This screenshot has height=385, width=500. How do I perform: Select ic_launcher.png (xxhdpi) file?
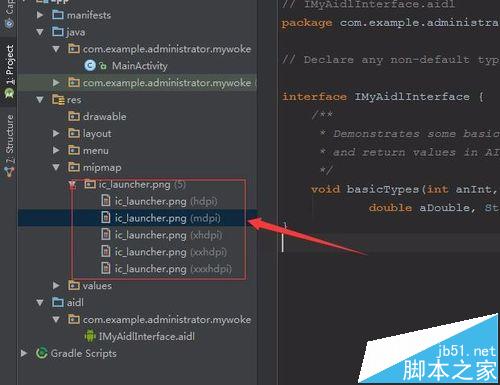(x=170, y=252)
